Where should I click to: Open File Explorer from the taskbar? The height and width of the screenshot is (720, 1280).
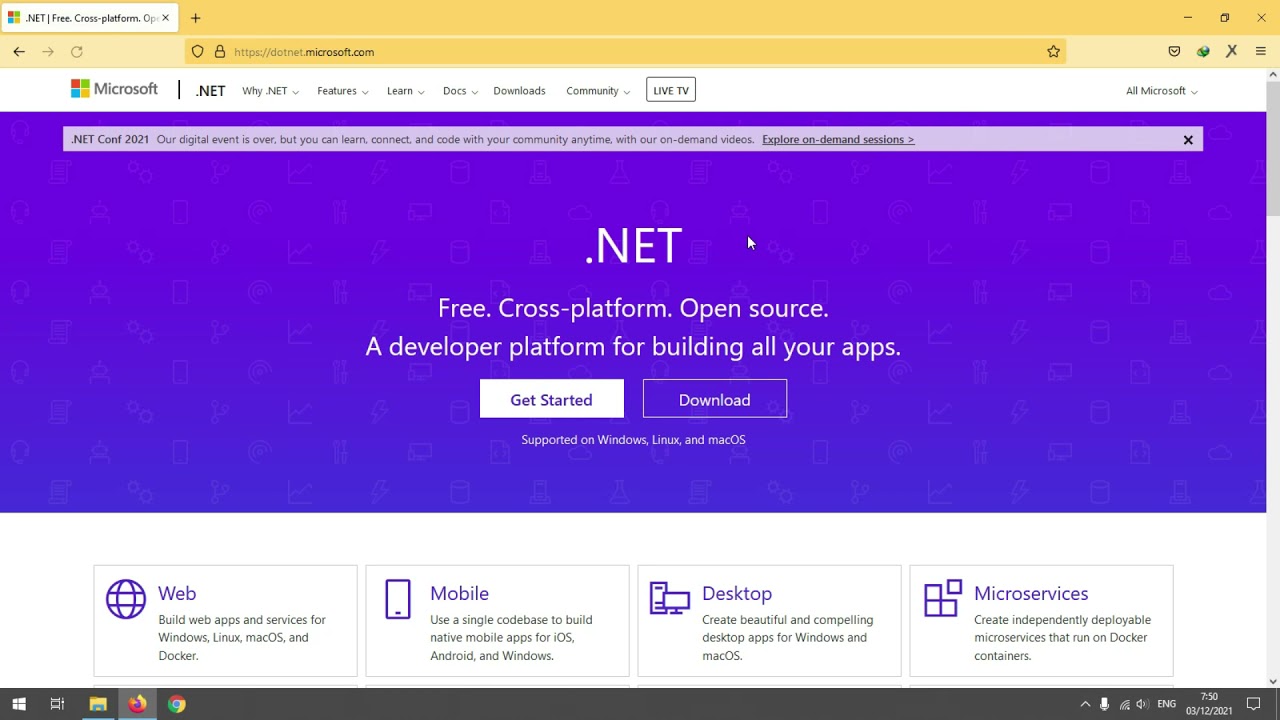98,704
